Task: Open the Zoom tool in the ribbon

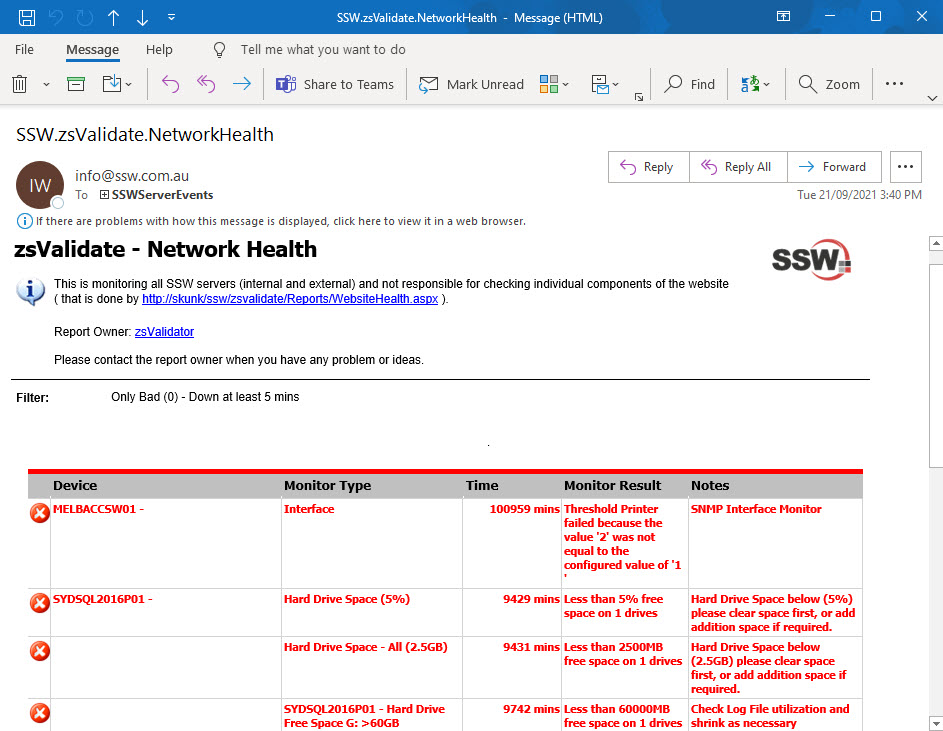Action: pyautogui.click(x=829, y=85)
